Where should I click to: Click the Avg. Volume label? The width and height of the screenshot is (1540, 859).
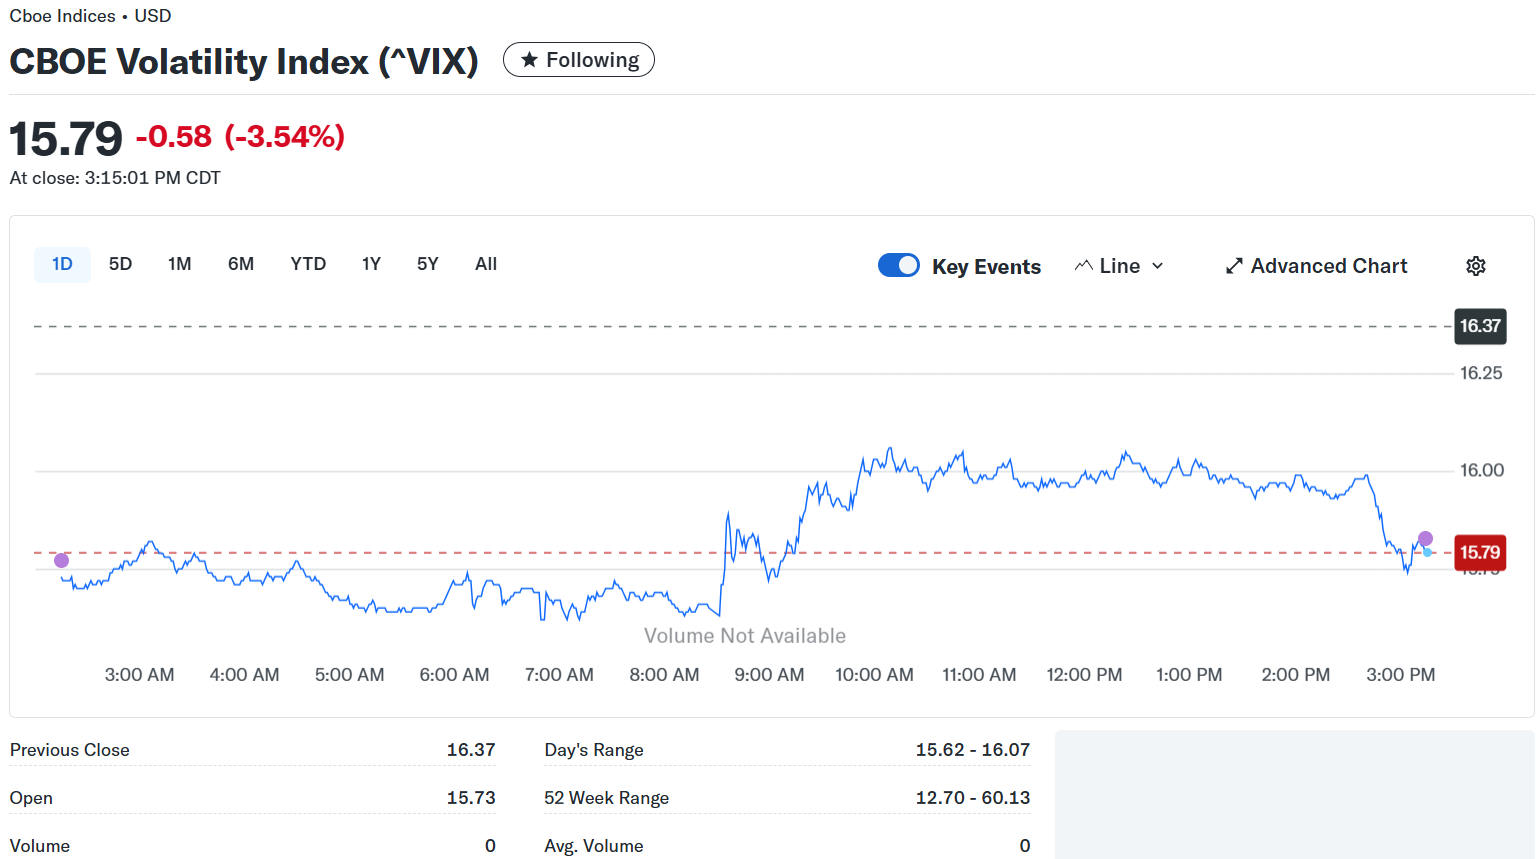[x=594, y=846]
